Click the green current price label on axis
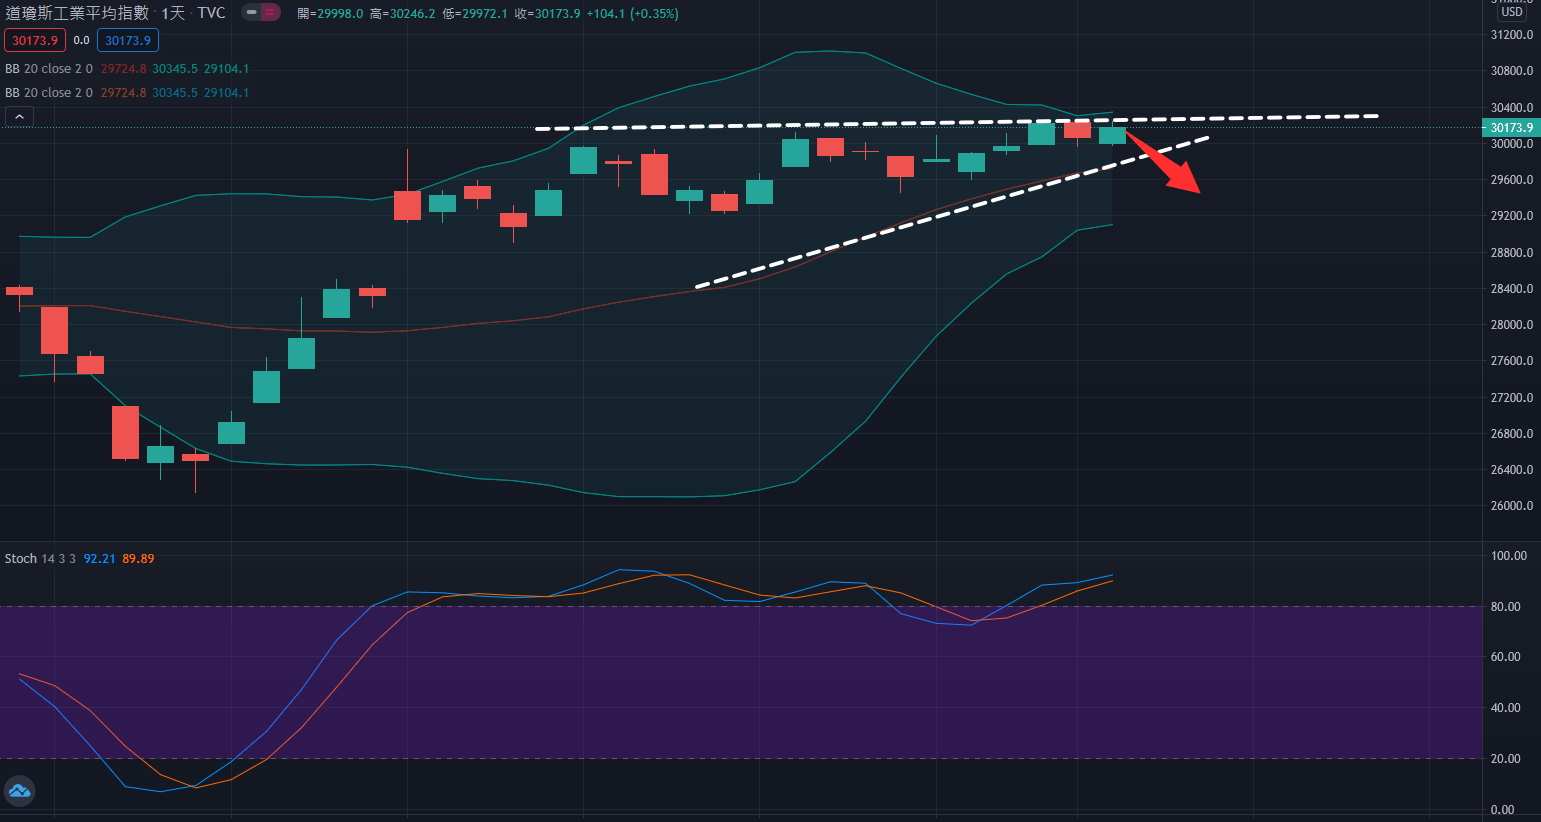The height and width of the screenshot is (822, 1541). click(x=1510, y=128)
